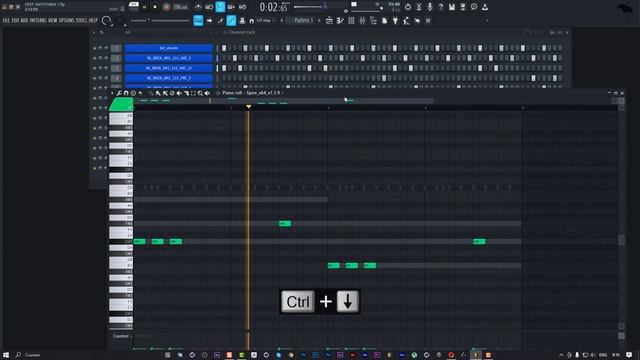Open the Windows Start menu
The image size is (640, 360).
(x=6, y=355)
